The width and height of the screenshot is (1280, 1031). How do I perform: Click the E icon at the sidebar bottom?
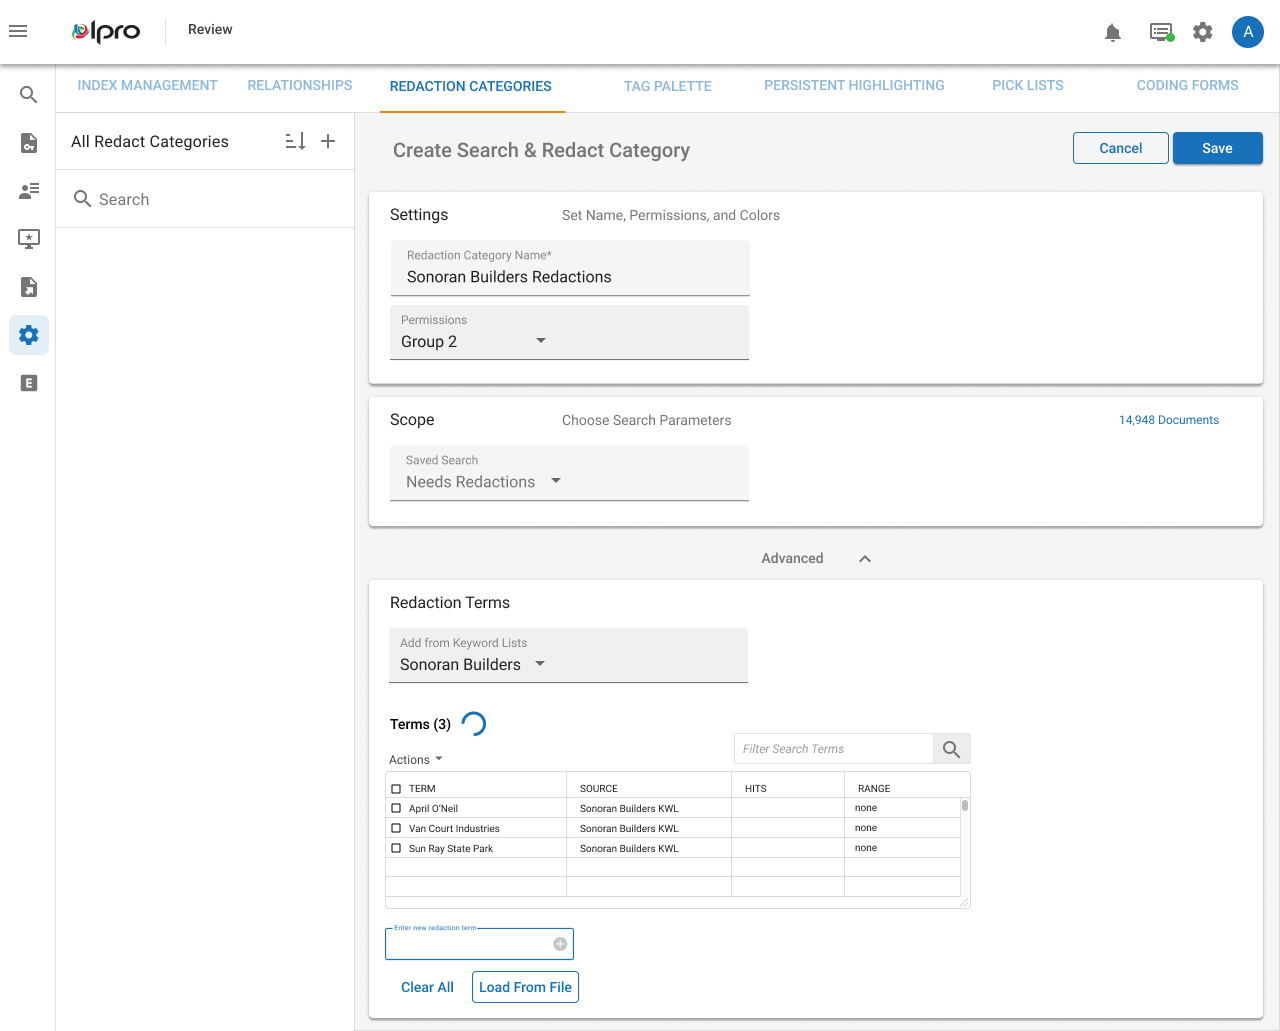pyautogui.click(x=28, y=383)
